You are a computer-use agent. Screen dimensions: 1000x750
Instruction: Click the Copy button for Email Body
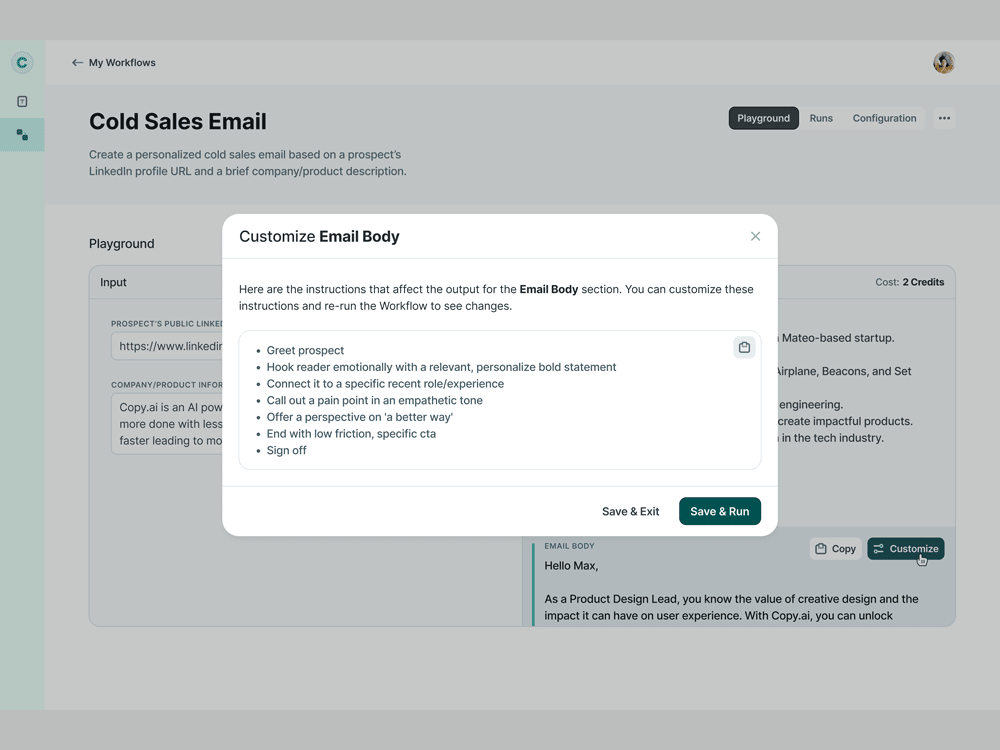[835, 548]
